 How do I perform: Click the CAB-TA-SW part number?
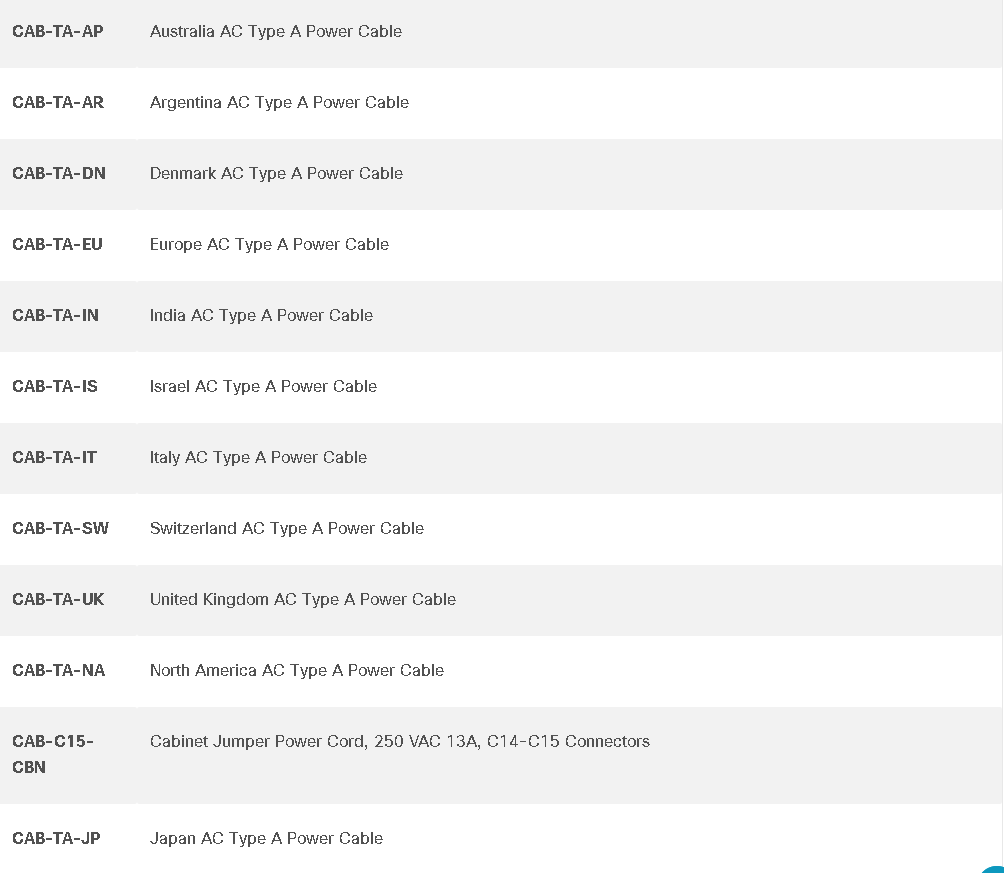coord(61,528)
